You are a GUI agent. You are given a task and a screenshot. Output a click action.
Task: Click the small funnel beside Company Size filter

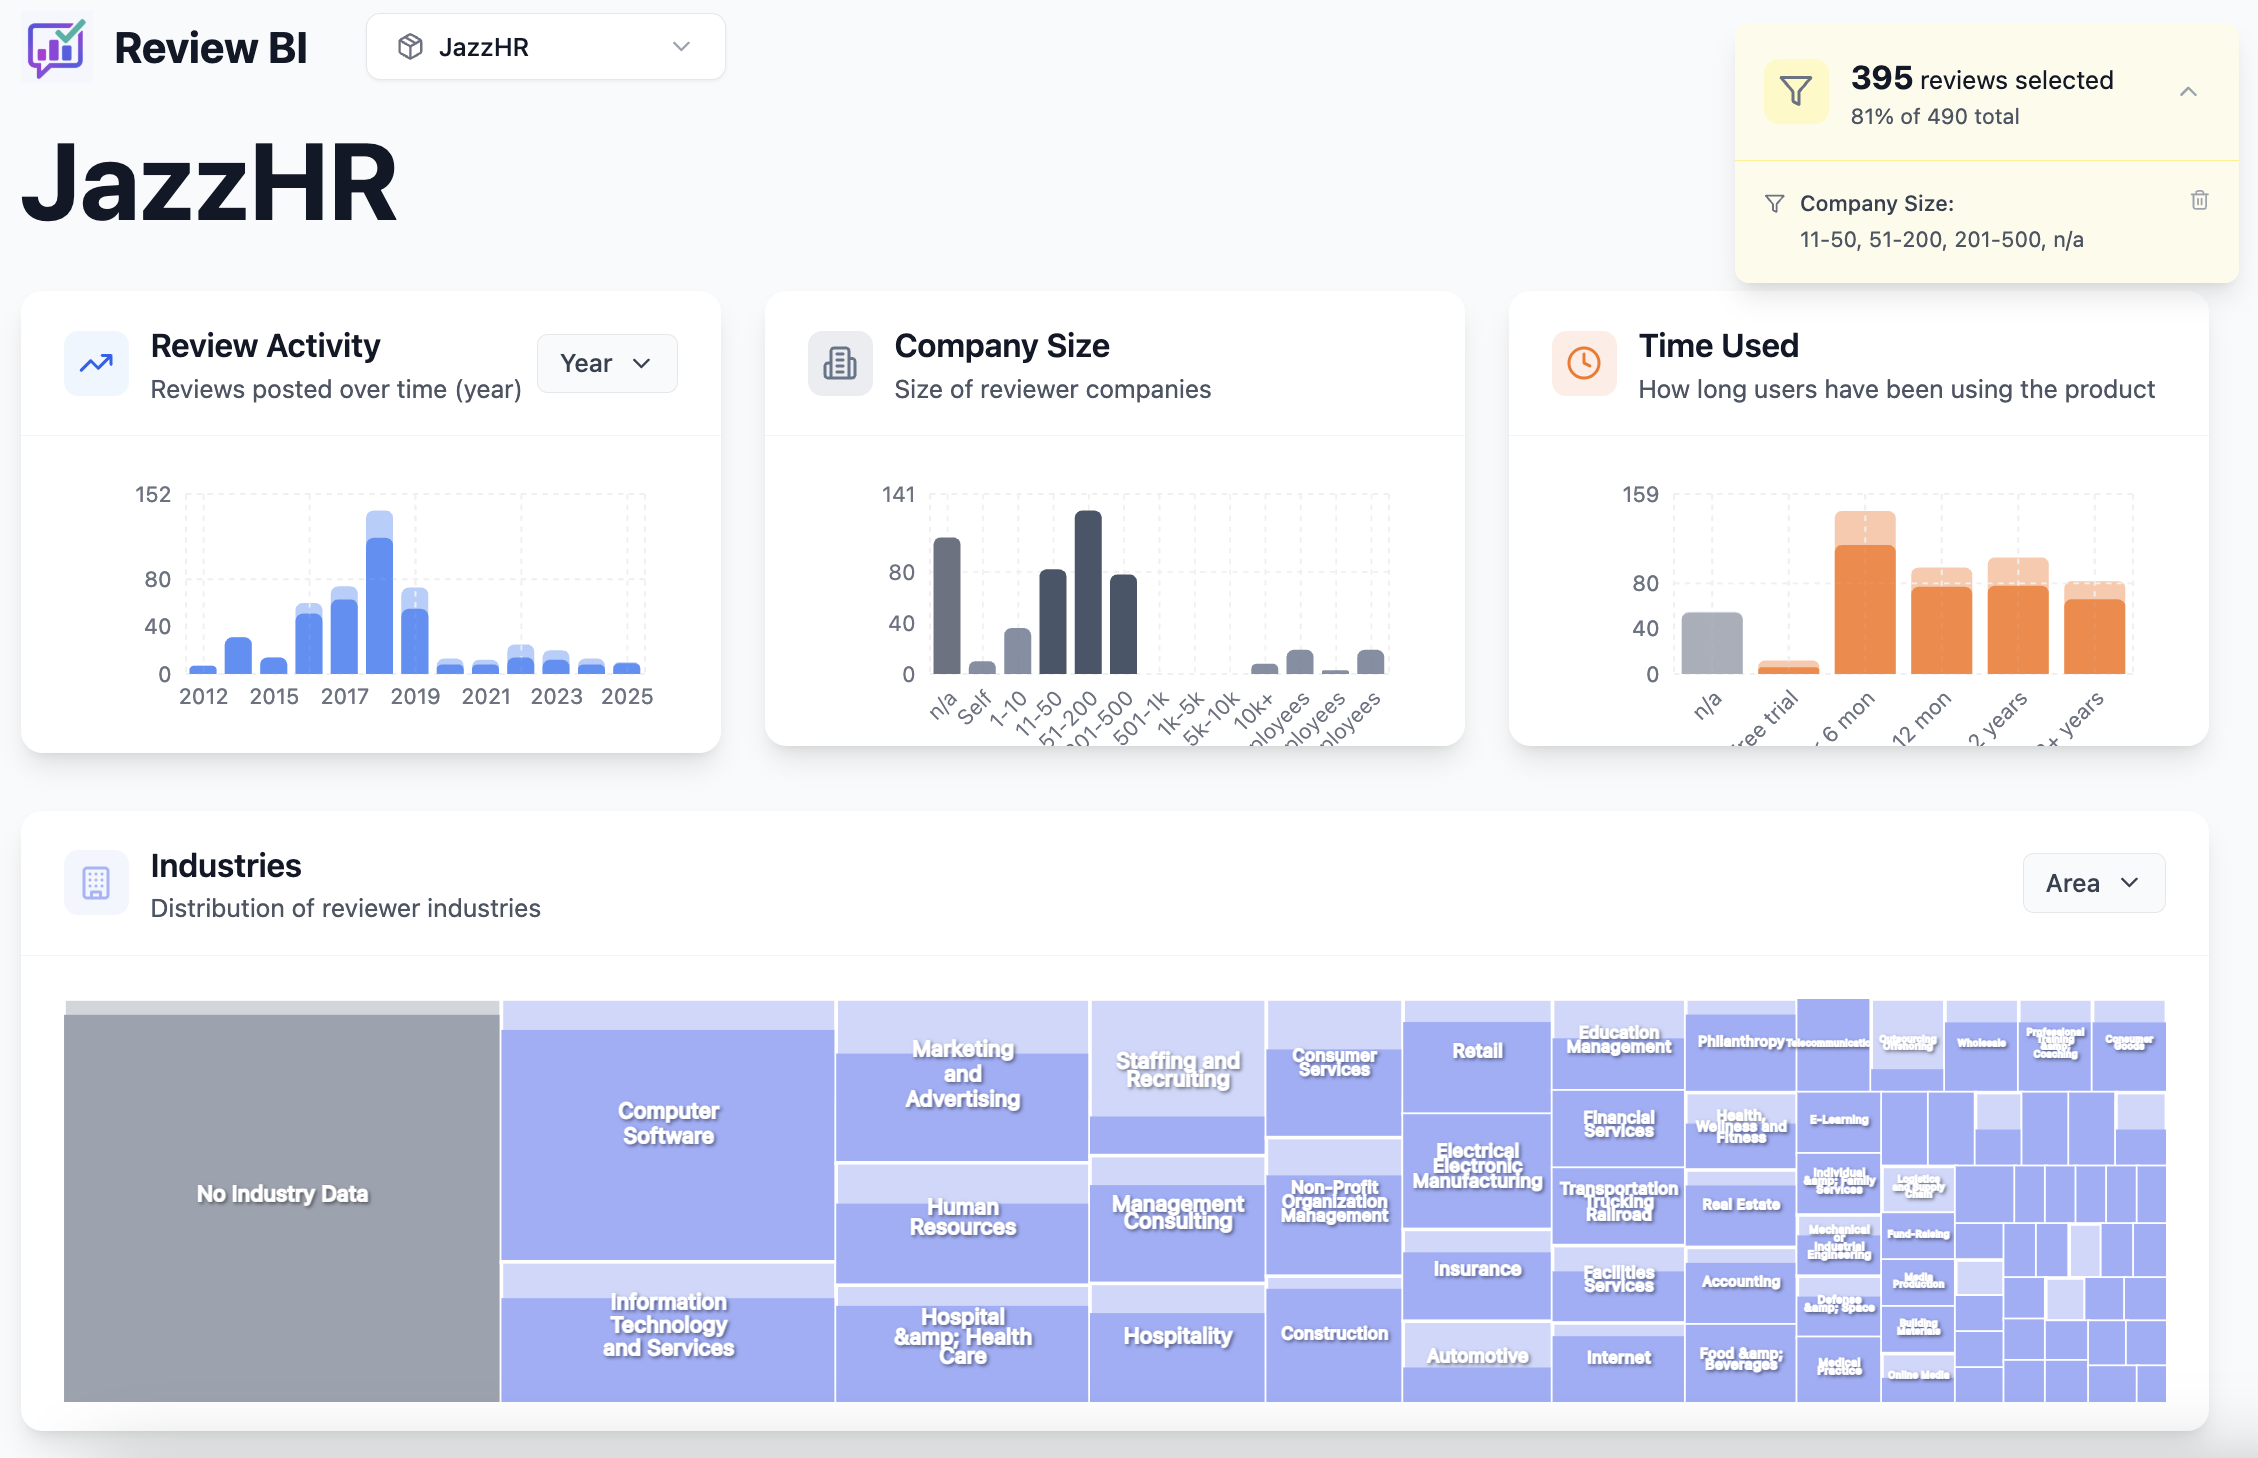pos(1774,204)
